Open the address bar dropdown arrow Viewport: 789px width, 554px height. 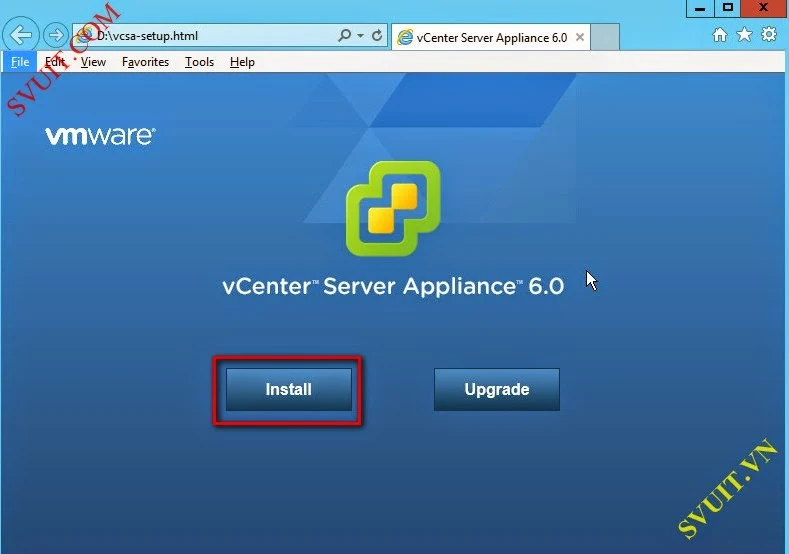point(360,36)
